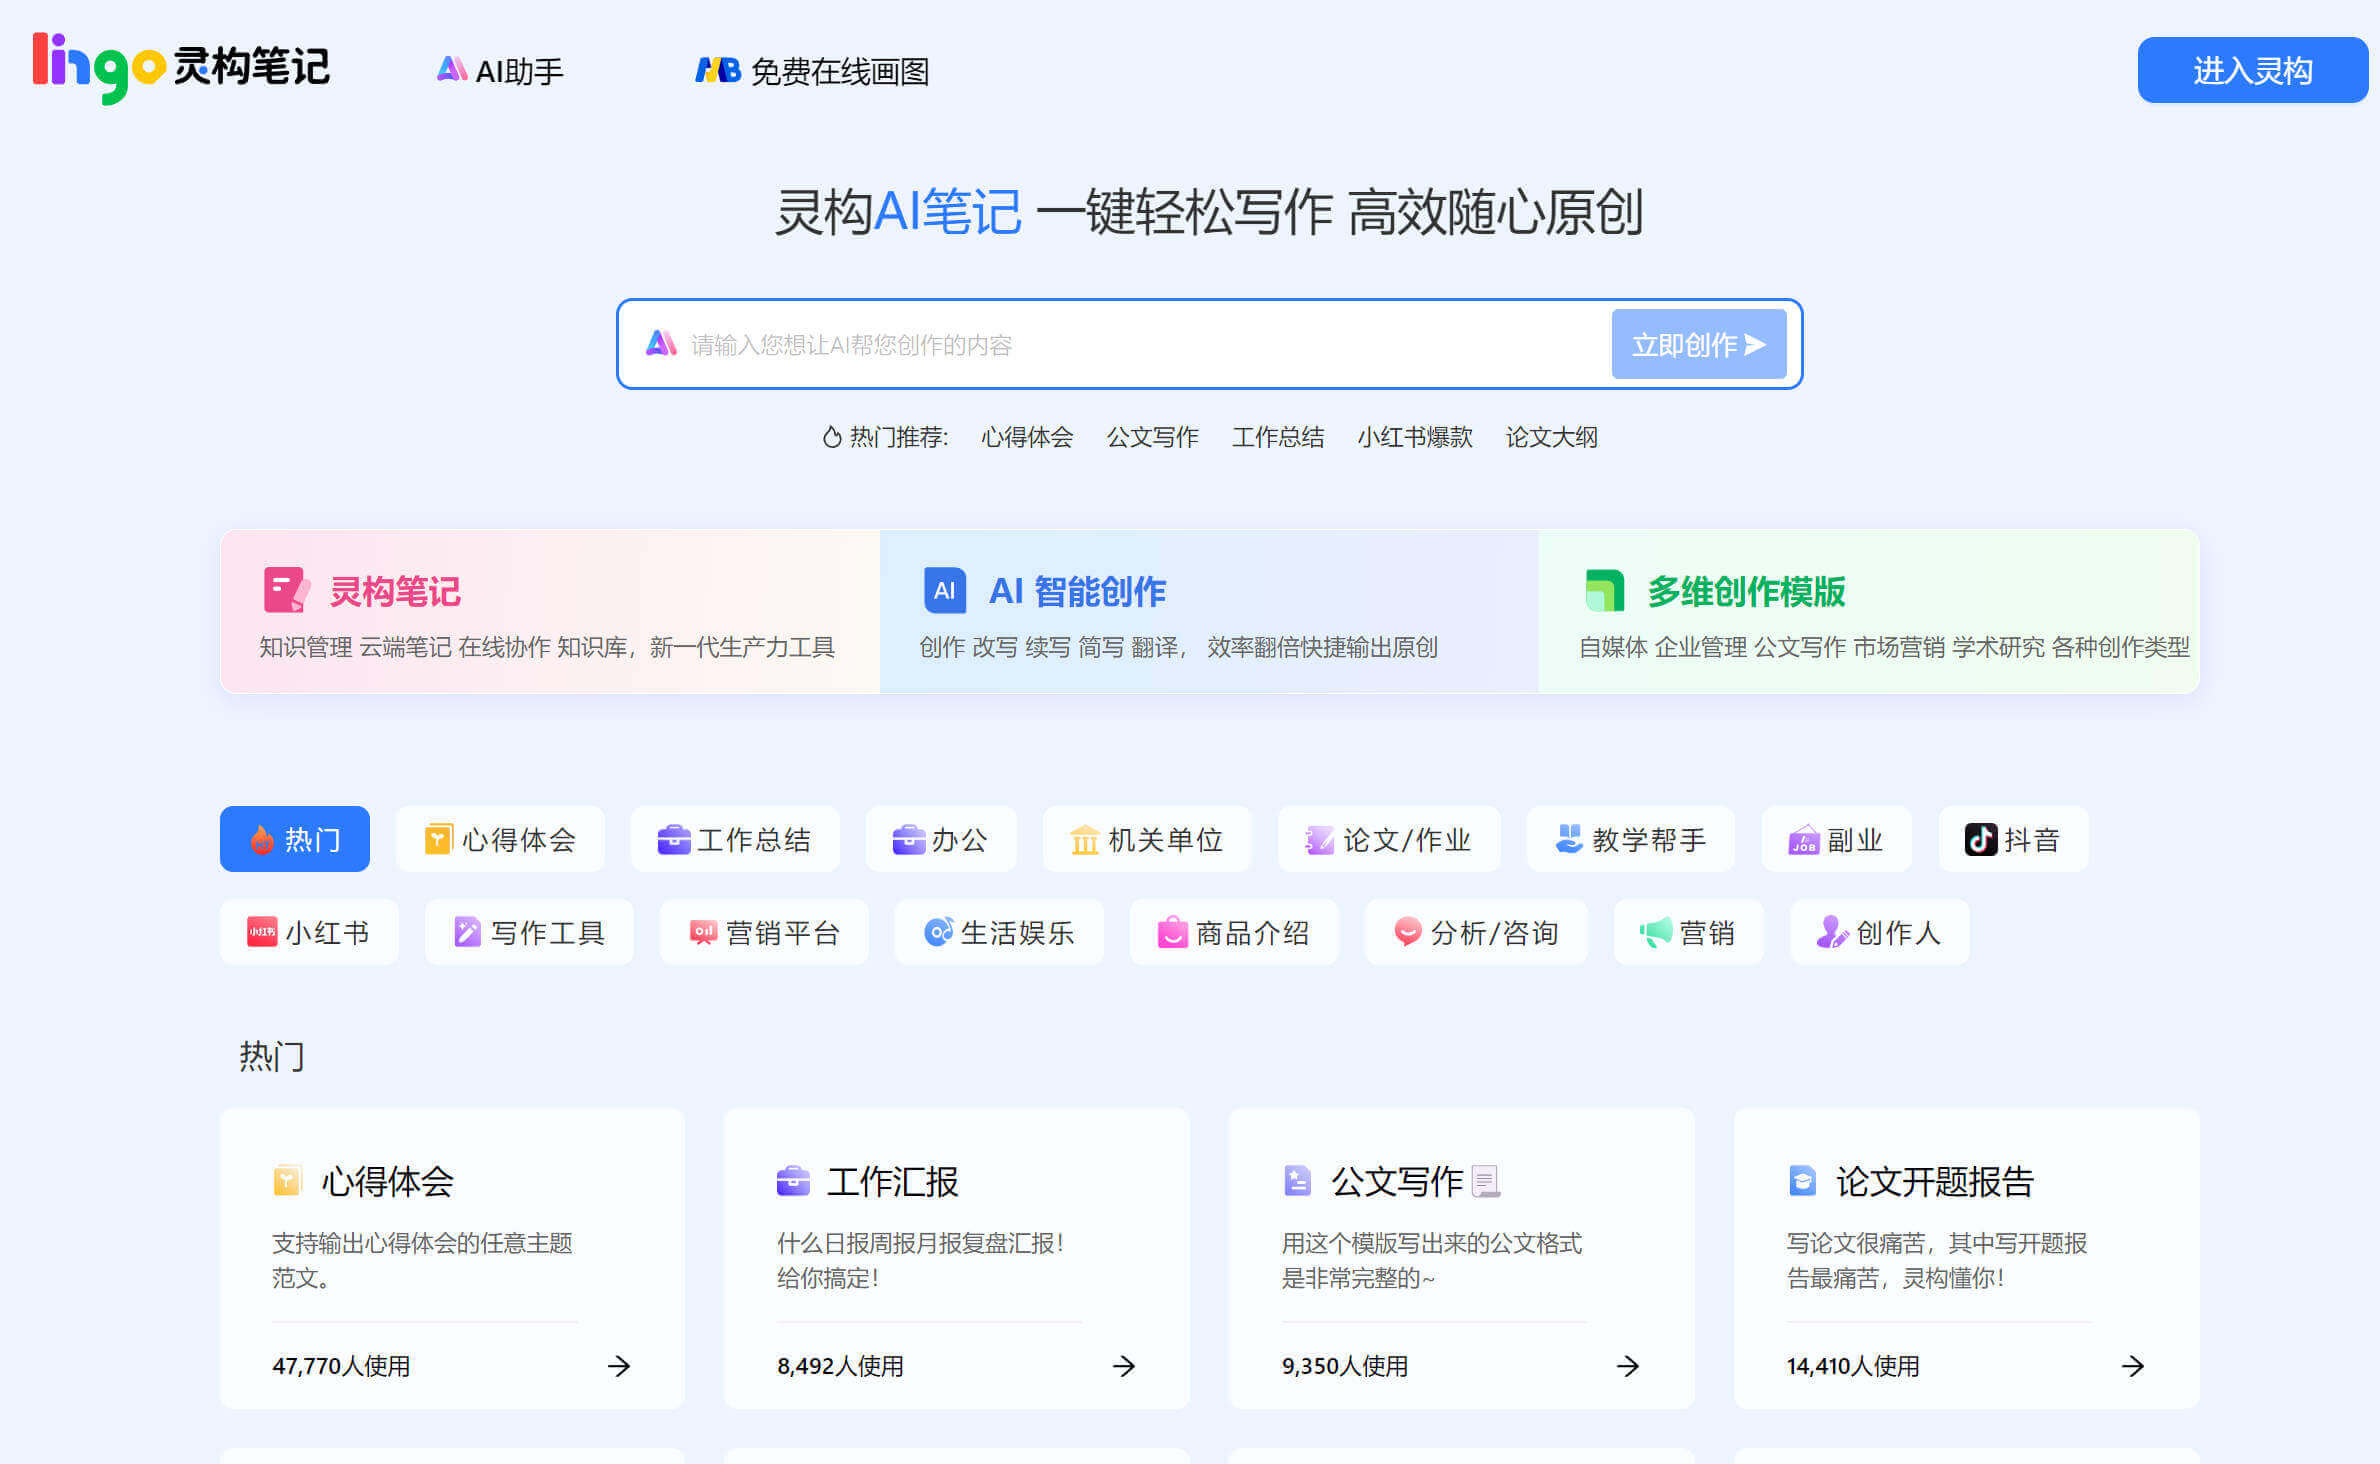Open 免费在线画图 from the top bar
The image size is (2380, 1464).
pos(812,72)
